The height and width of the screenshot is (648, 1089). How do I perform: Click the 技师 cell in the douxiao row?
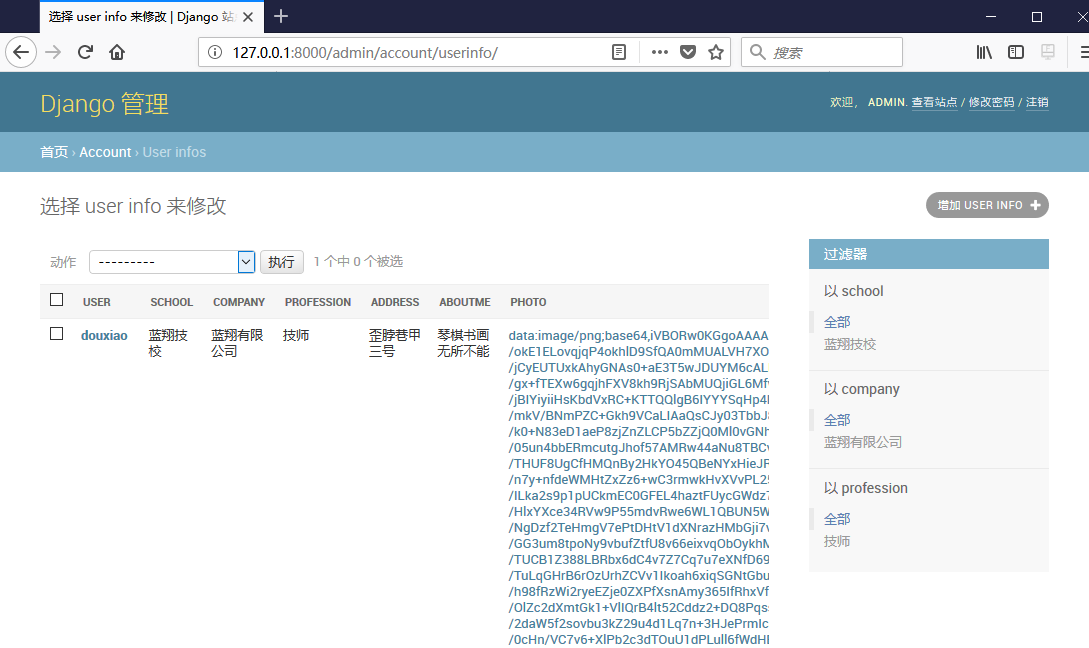pyautogui.click(x=296, y=335)
